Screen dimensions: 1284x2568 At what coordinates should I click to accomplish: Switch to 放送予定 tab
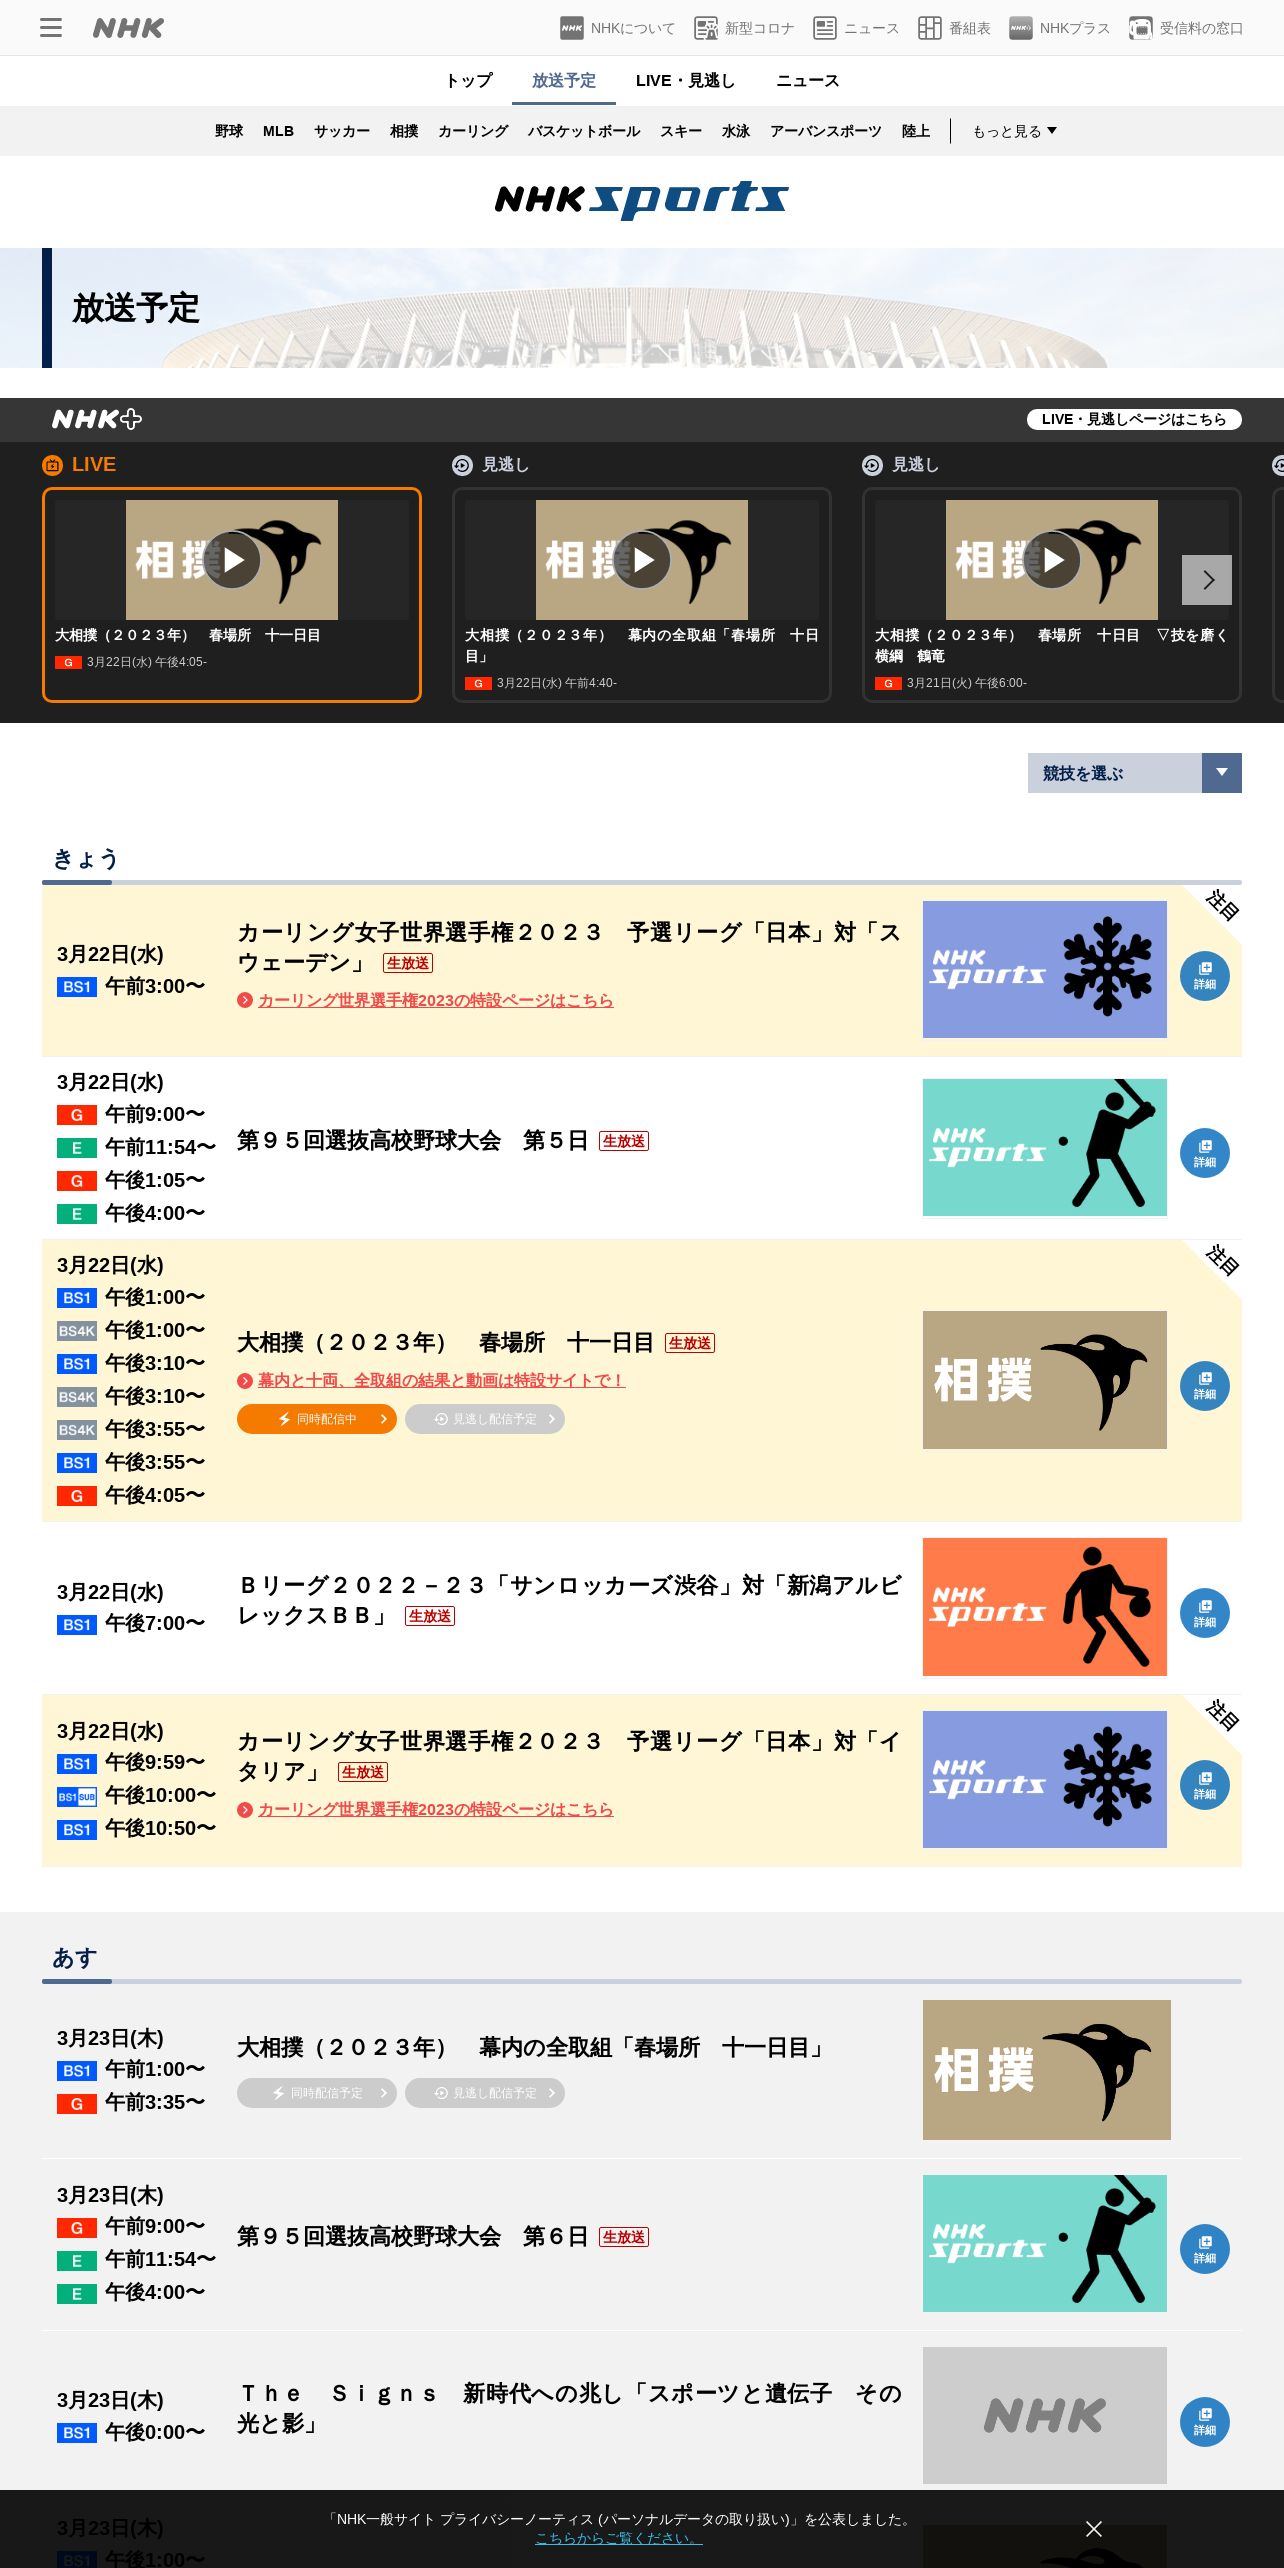pyautogui.click(x=564, y=80)
